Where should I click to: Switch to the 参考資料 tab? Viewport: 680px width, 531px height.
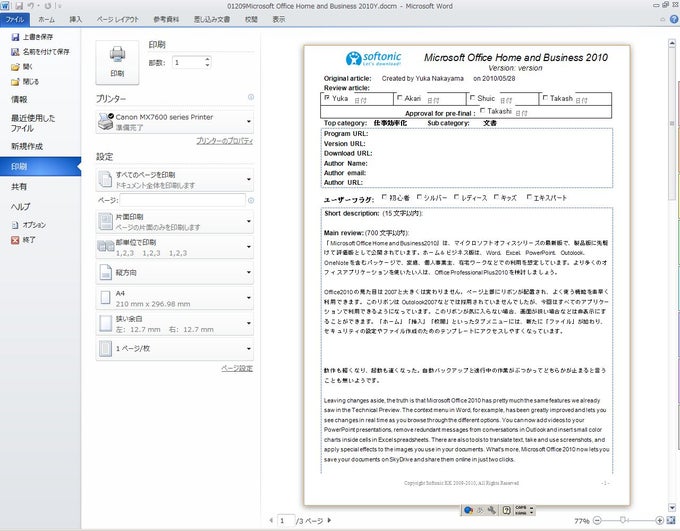[166, 20]
